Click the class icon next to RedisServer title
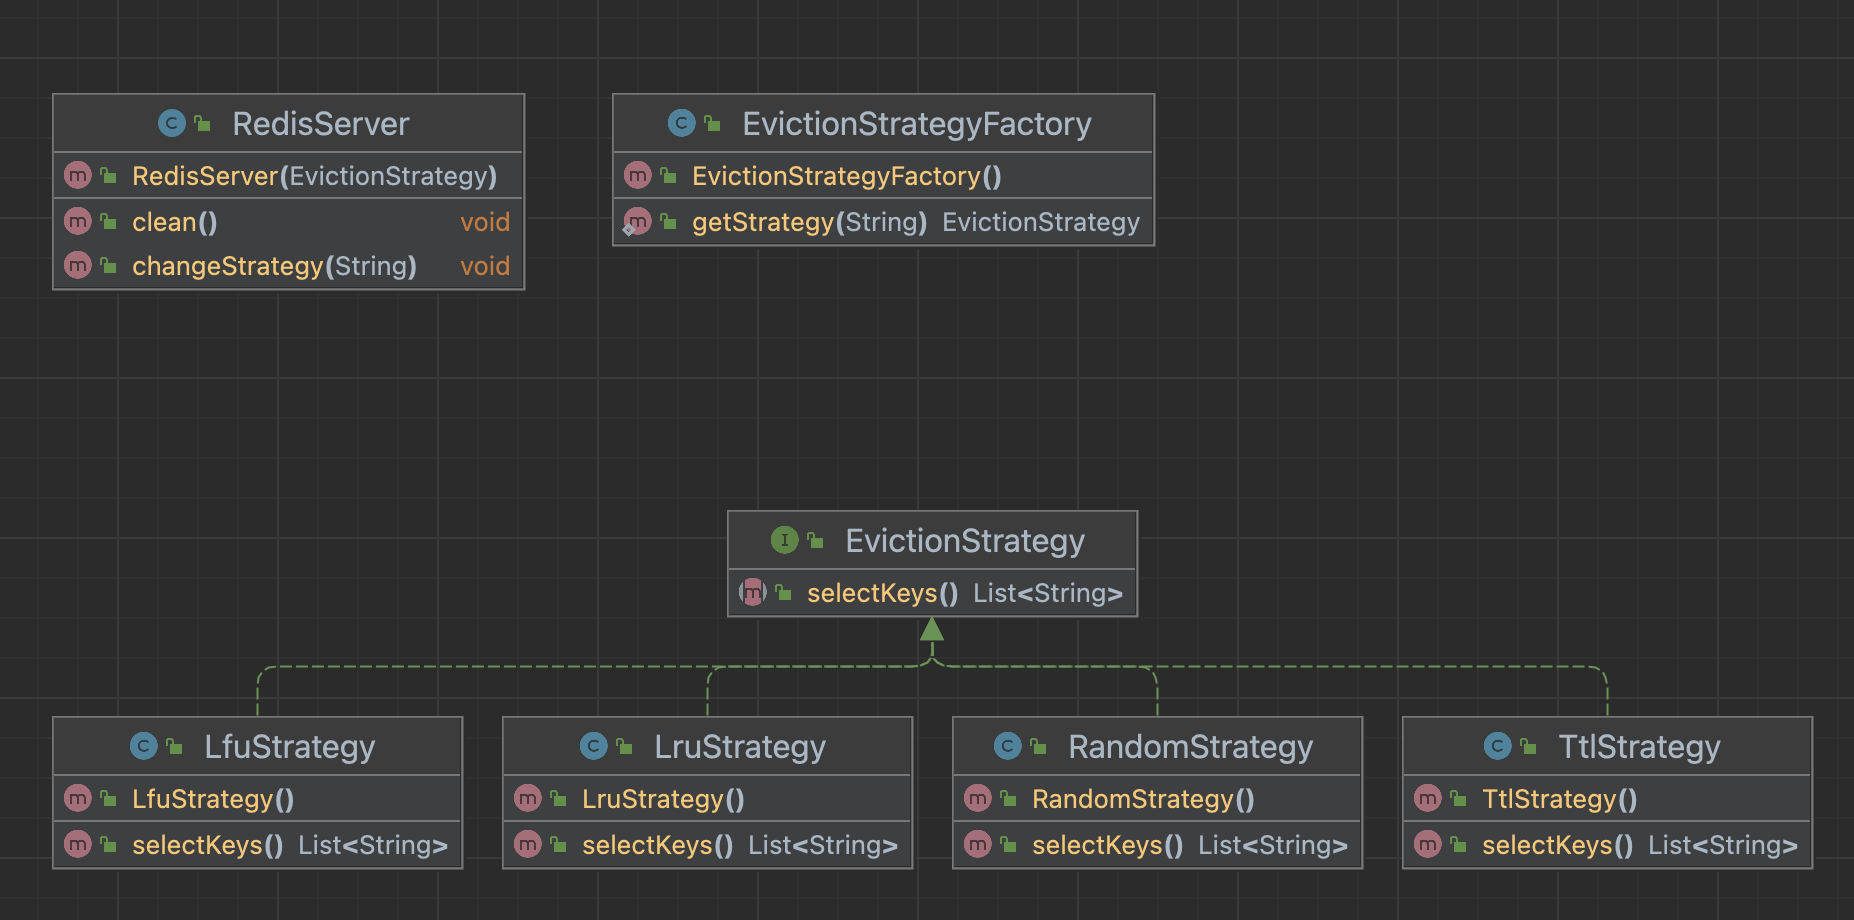This screenshot has height=920, width=1854. click(172, 123)
